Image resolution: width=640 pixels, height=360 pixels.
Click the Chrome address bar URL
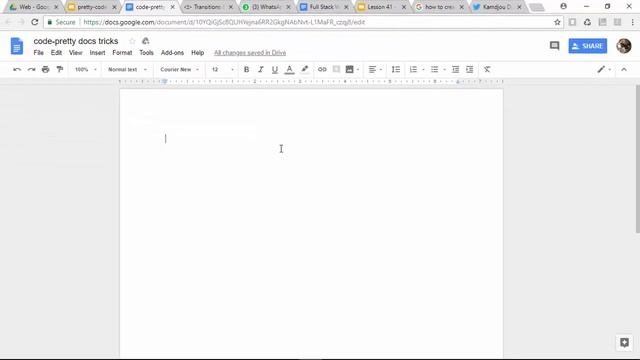point(224,22)
